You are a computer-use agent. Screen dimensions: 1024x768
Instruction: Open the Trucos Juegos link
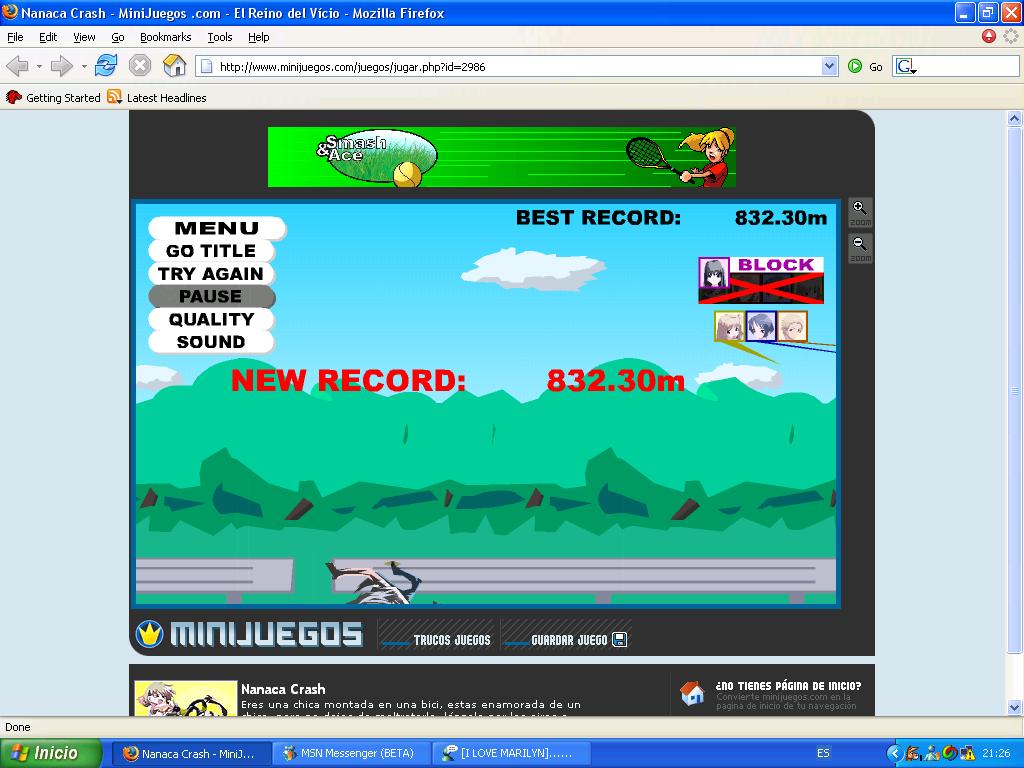(x=451, y=640)
